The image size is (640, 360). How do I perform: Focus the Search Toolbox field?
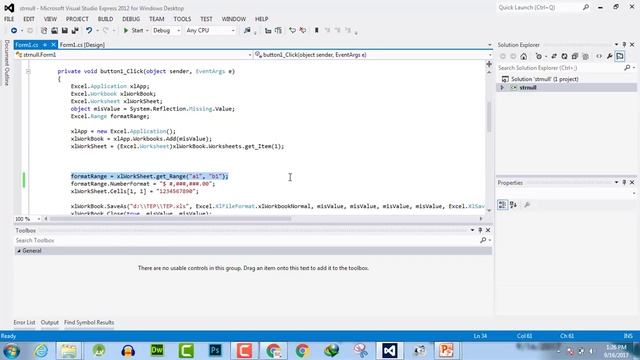tap(247, 240)
